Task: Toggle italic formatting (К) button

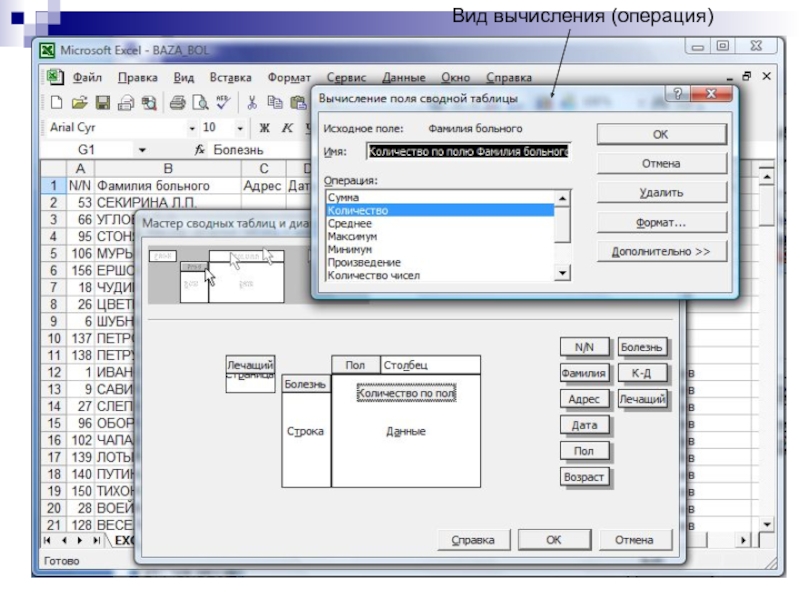Action: [285, 128]
